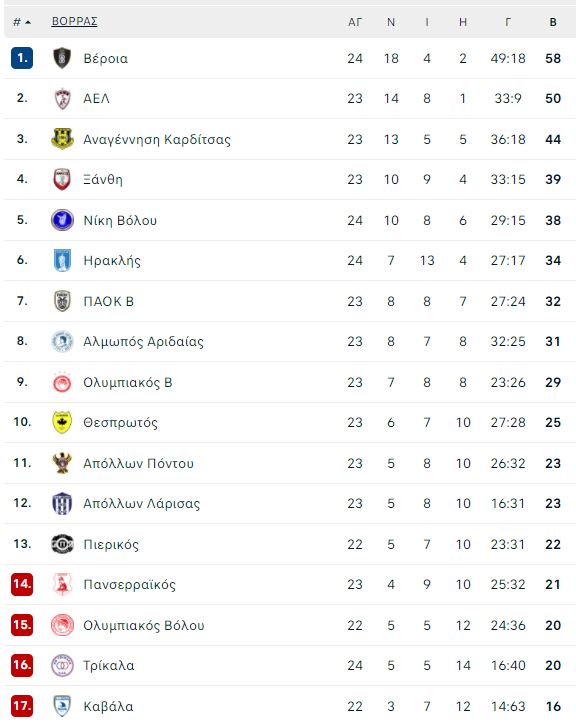The image size is (576, 725).
Task: Open the ΠΑΟΚ Β team badge
Action: tap(62, 301)
